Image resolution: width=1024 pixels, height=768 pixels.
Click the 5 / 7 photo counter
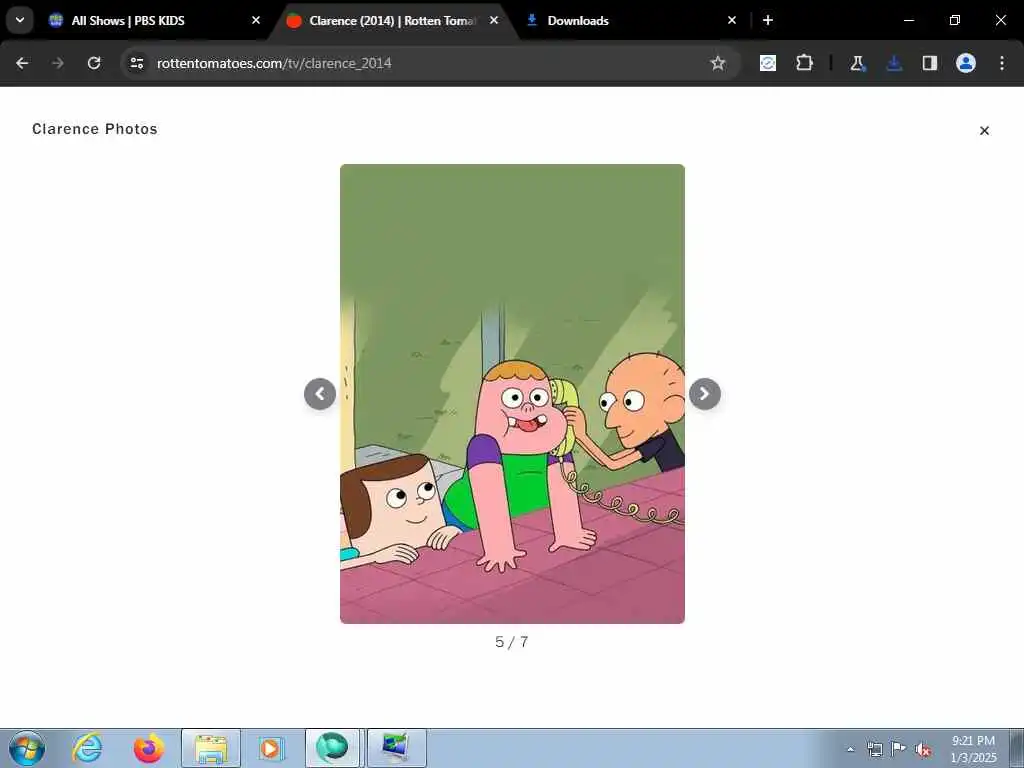click(x=511, y=642)
